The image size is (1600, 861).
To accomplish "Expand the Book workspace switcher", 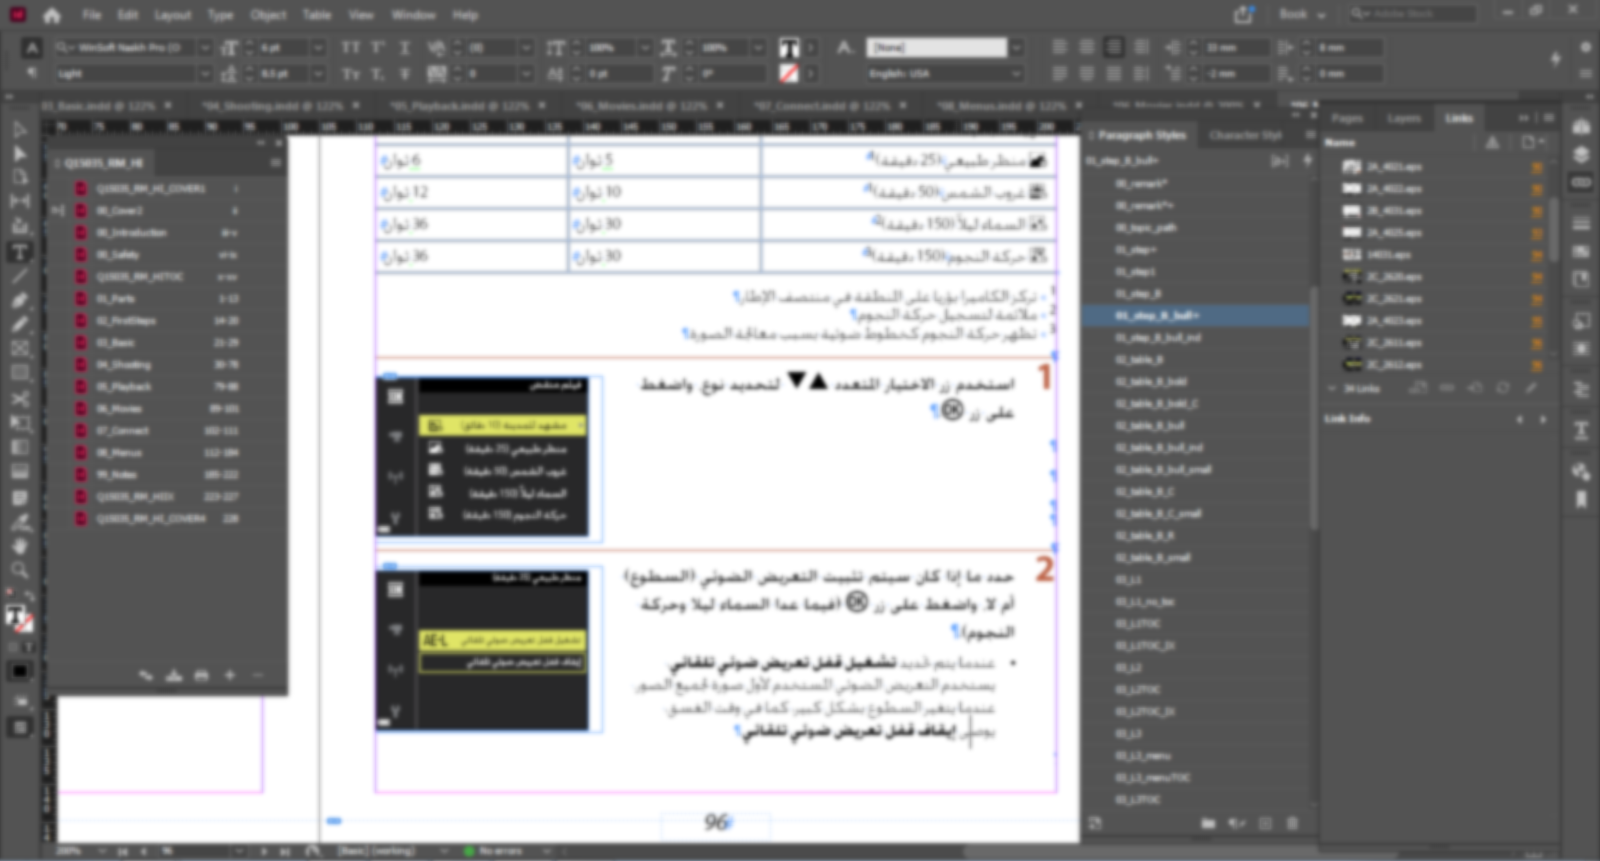I will 1301,15.
